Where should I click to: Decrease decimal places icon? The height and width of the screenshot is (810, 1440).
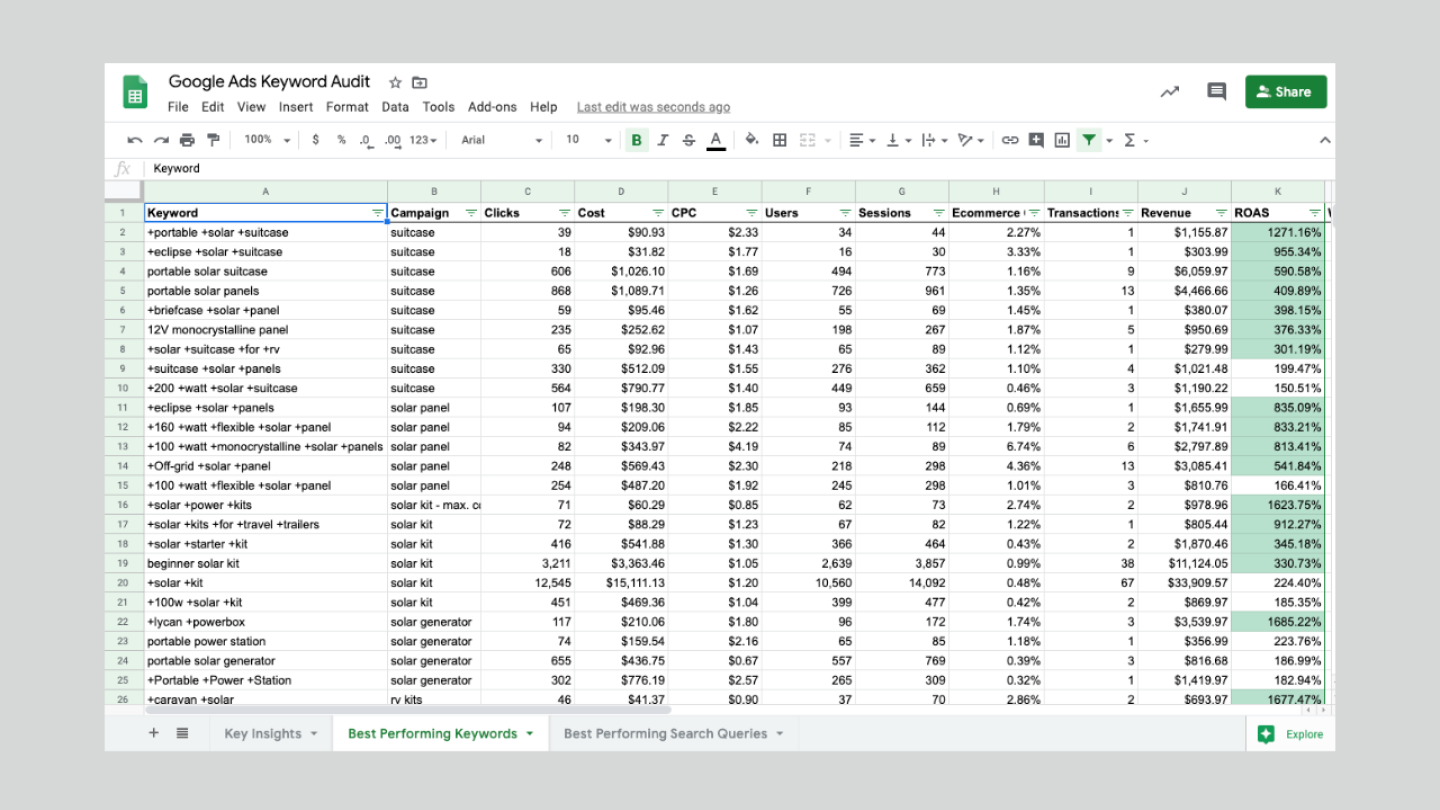coord(366,140)
